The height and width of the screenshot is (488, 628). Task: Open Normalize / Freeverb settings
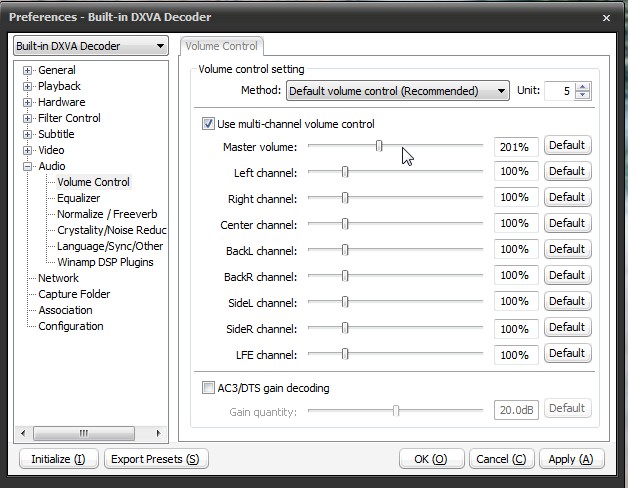(107, 214)
